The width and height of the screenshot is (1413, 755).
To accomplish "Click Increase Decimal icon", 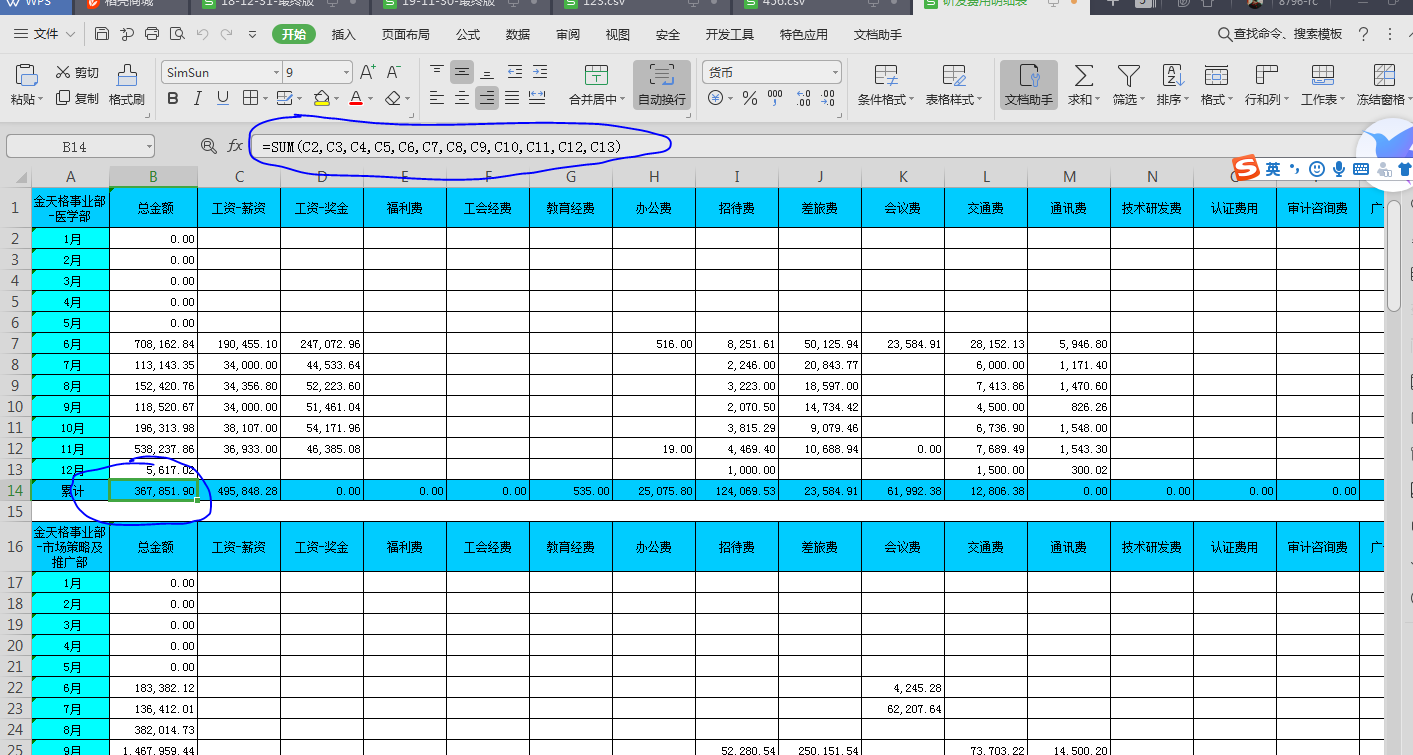I will (802, 98).
